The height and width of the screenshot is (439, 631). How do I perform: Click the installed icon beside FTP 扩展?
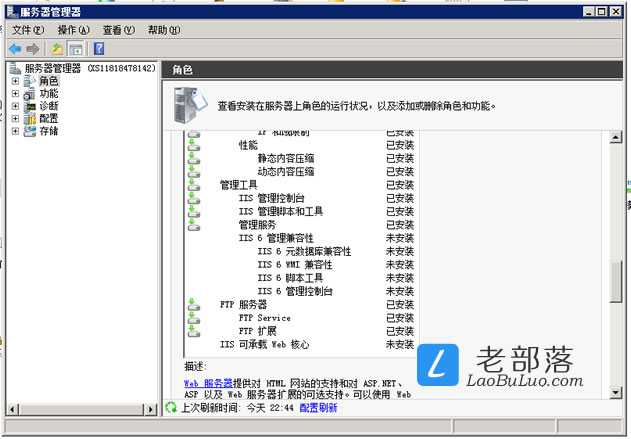(x=194, y=331)
